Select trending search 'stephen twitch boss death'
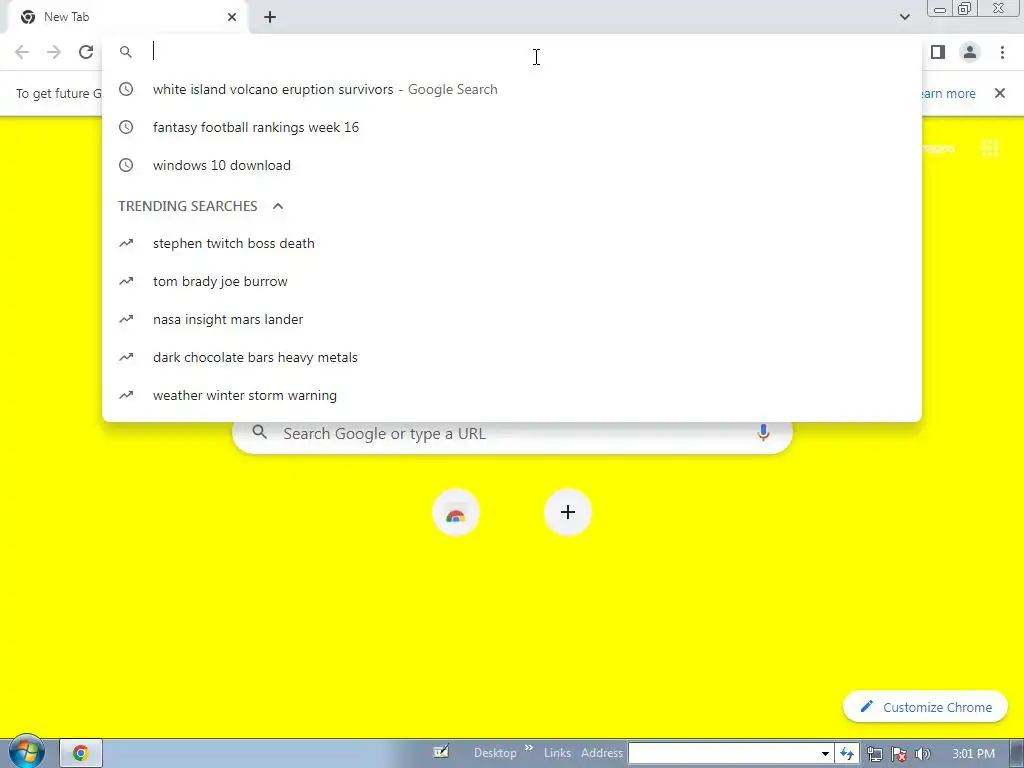 point(512,244)
